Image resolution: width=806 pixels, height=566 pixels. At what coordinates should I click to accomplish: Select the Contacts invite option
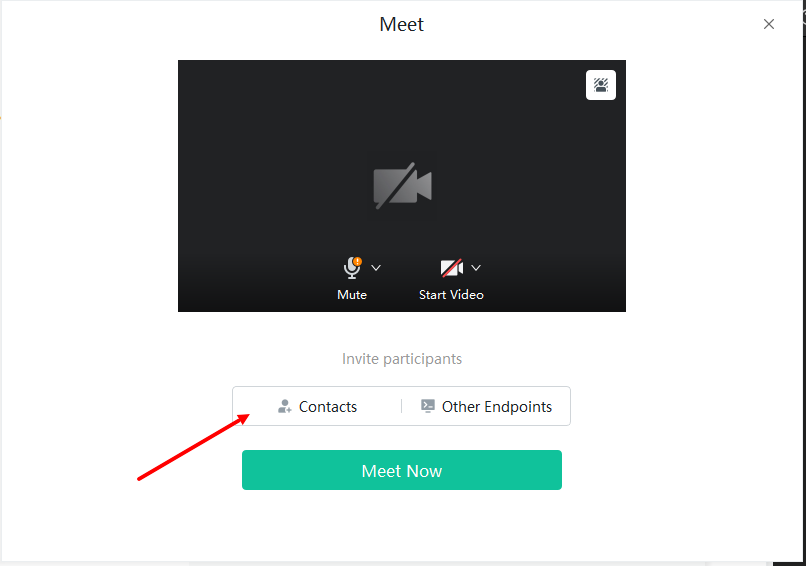317,406
